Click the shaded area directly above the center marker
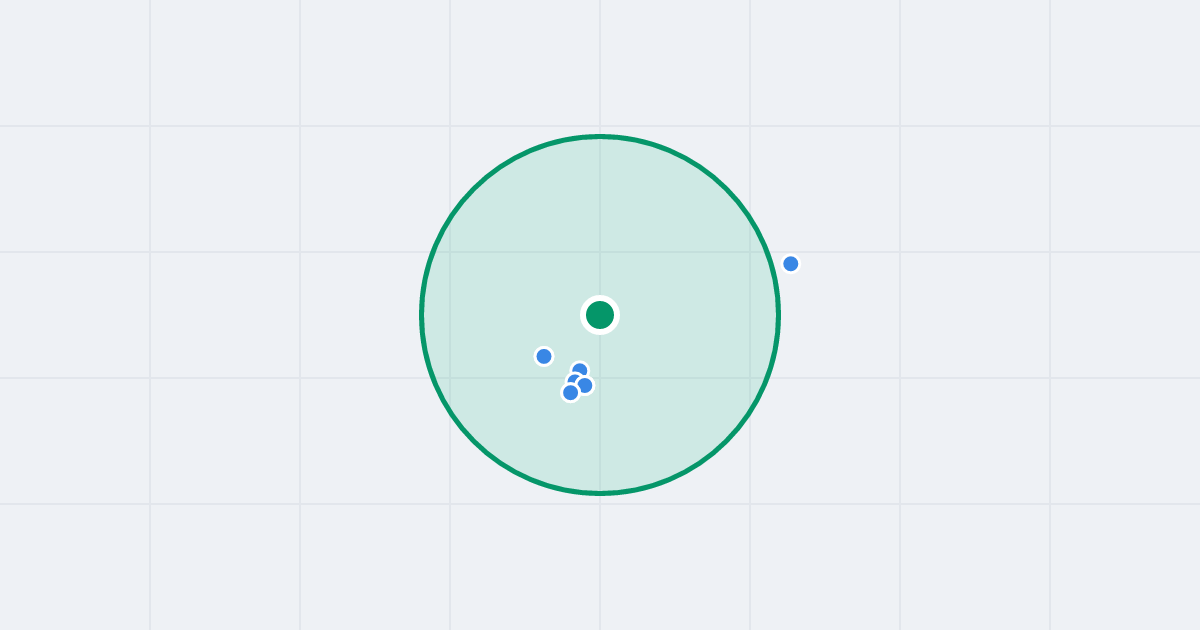1200x630 pixels. 600,220
